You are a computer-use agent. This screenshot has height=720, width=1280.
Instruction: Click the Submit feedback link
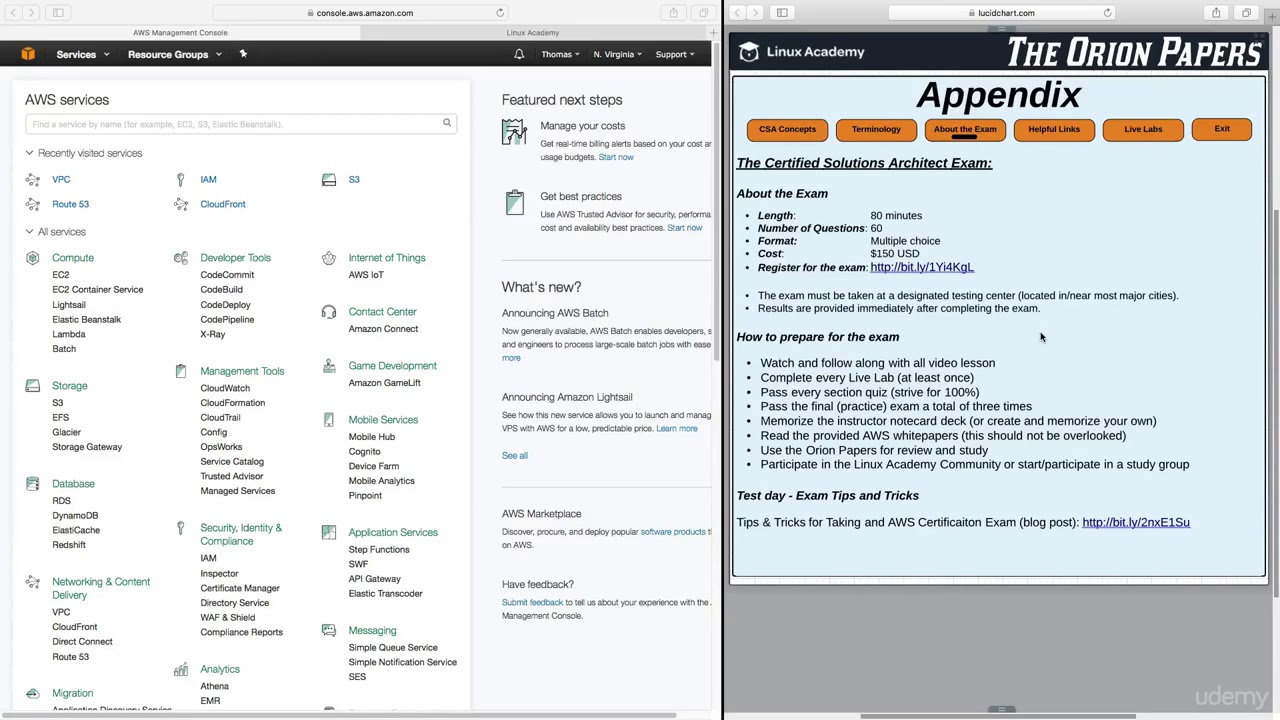[532, 603]
